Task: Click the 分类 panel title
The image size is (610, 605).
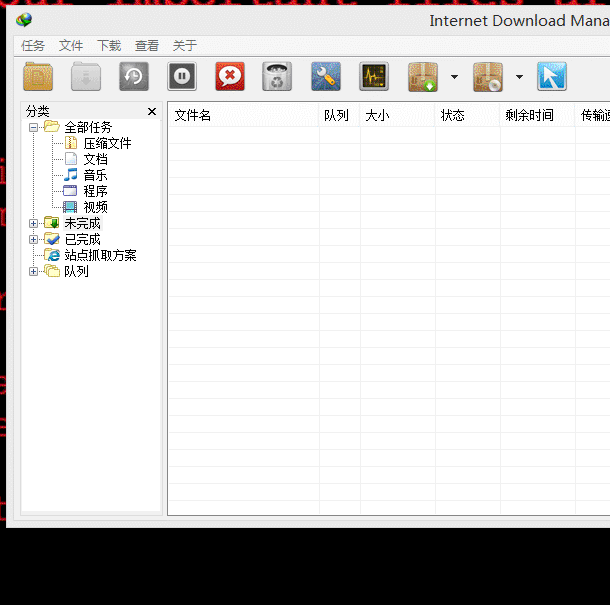Action: click(38, 112)
